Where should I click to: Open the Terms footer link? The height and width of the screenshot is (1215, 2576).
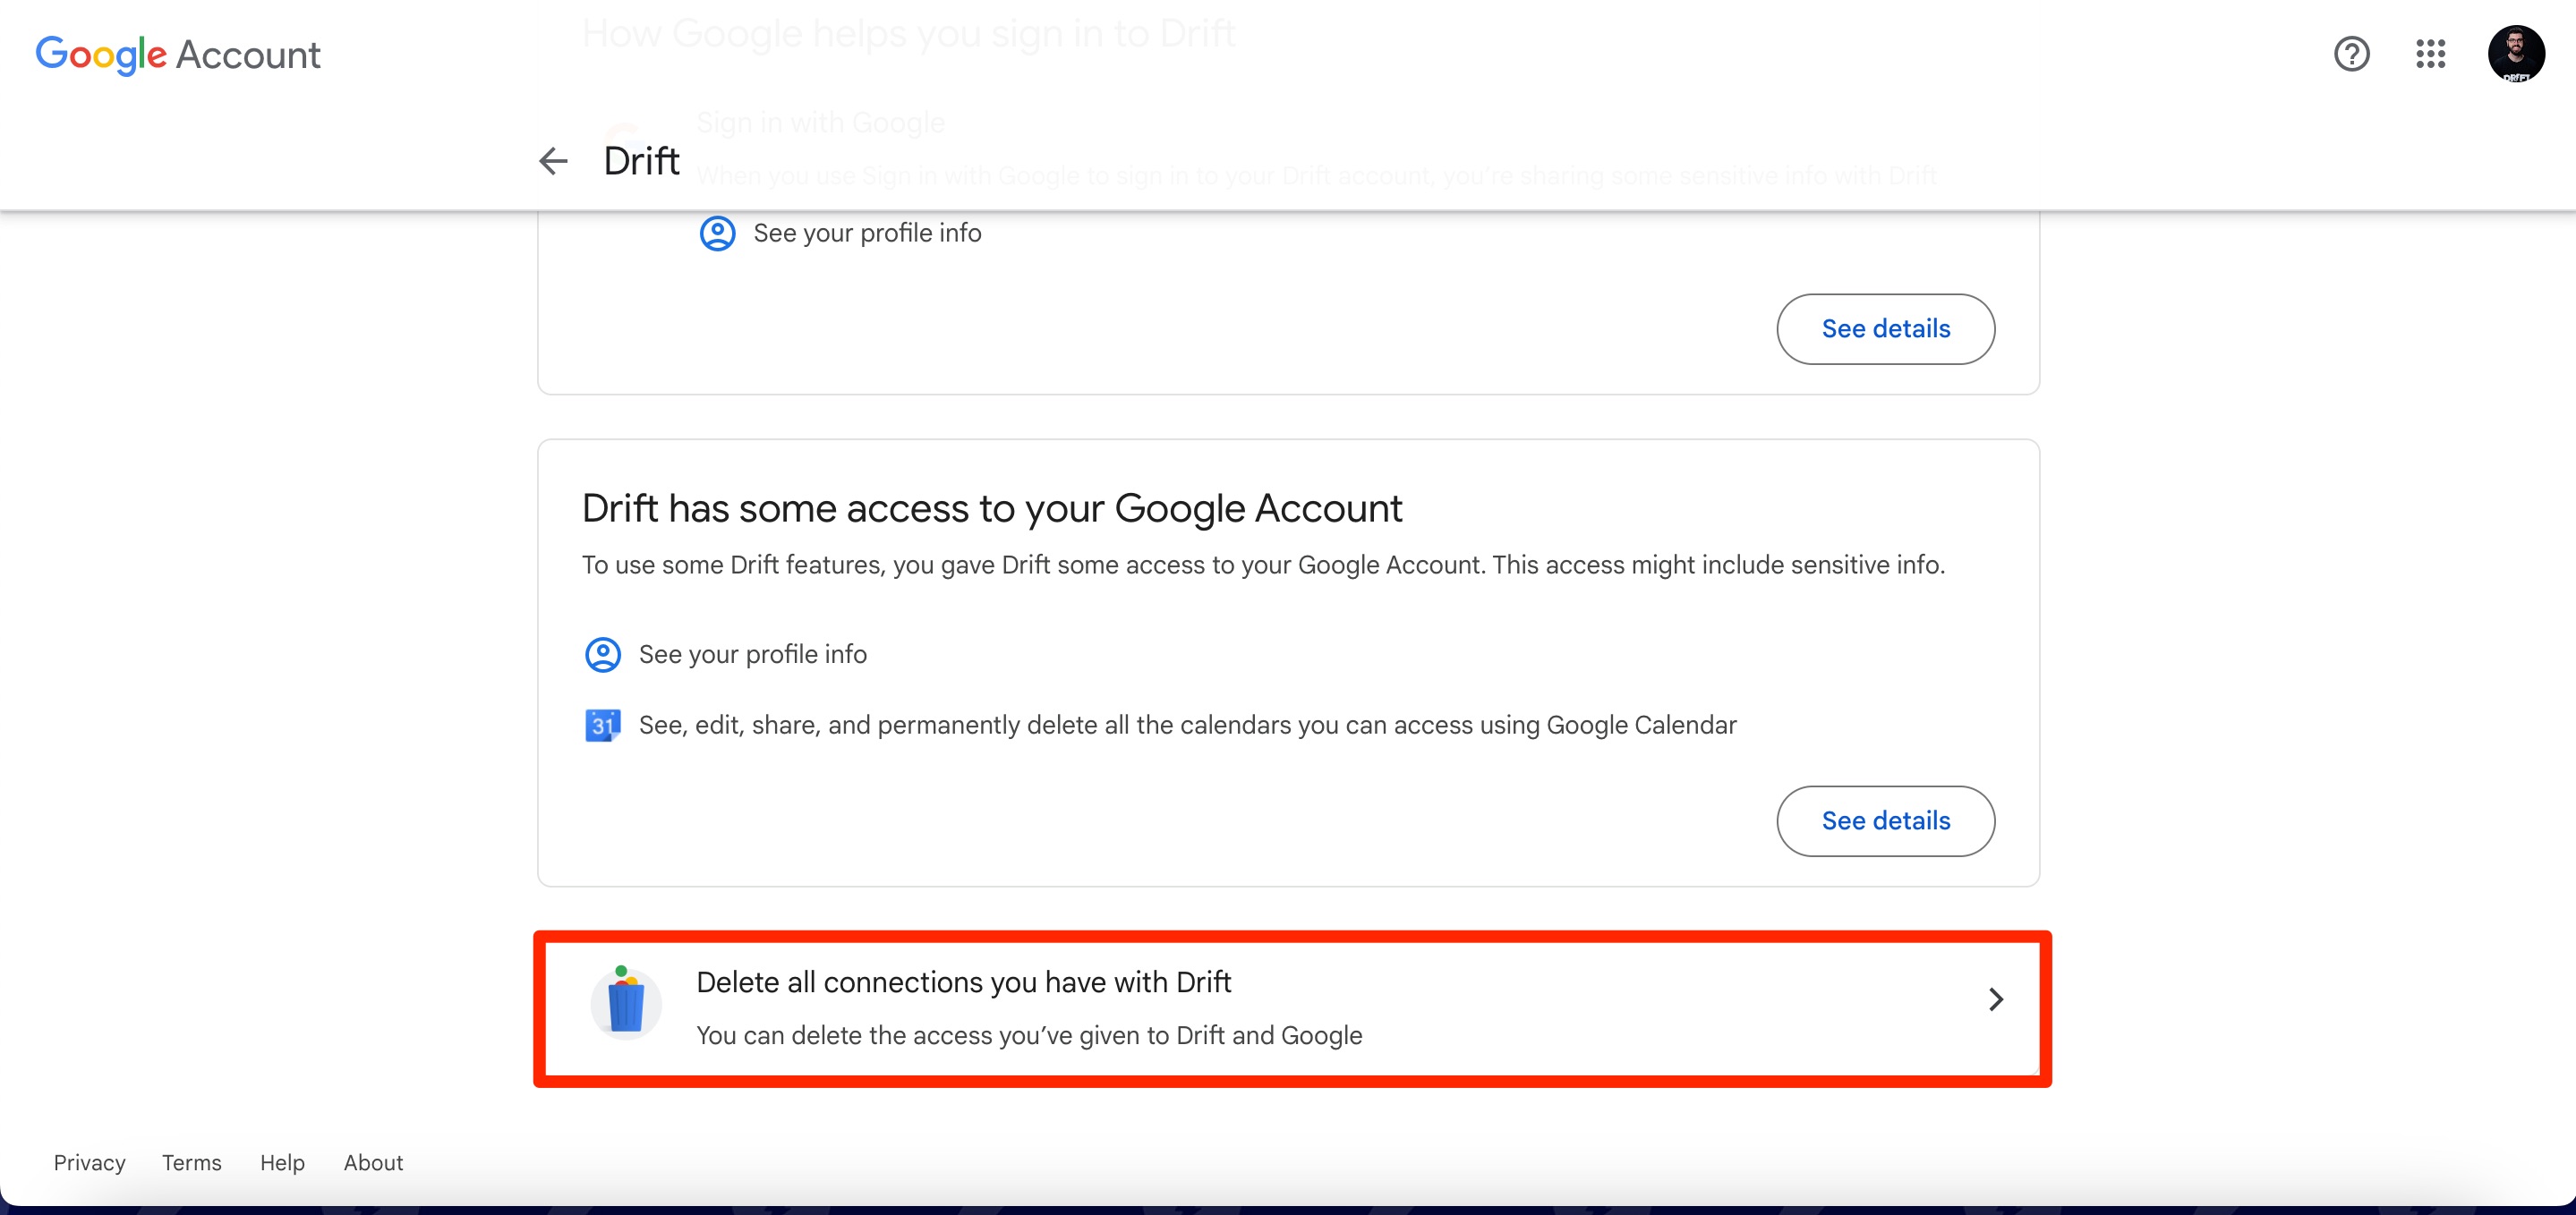coord(192,1163)
